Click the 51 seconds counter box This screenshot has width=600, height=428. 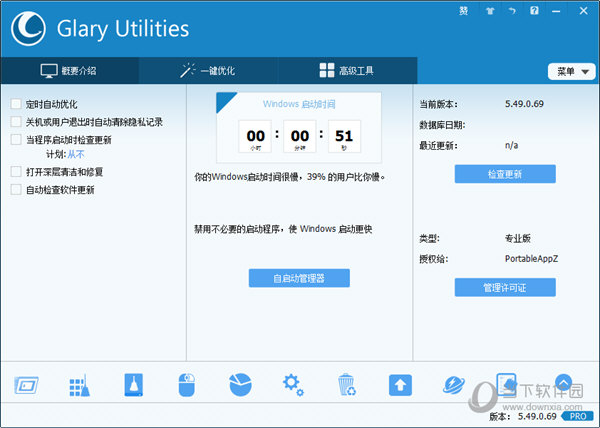coord(344,137)
